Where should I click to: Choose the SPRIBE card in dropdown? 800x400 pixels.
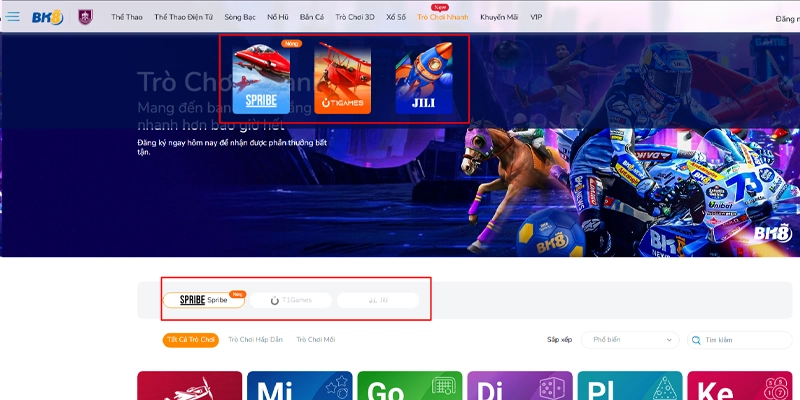pyautogui.click(x=261, y=79)
